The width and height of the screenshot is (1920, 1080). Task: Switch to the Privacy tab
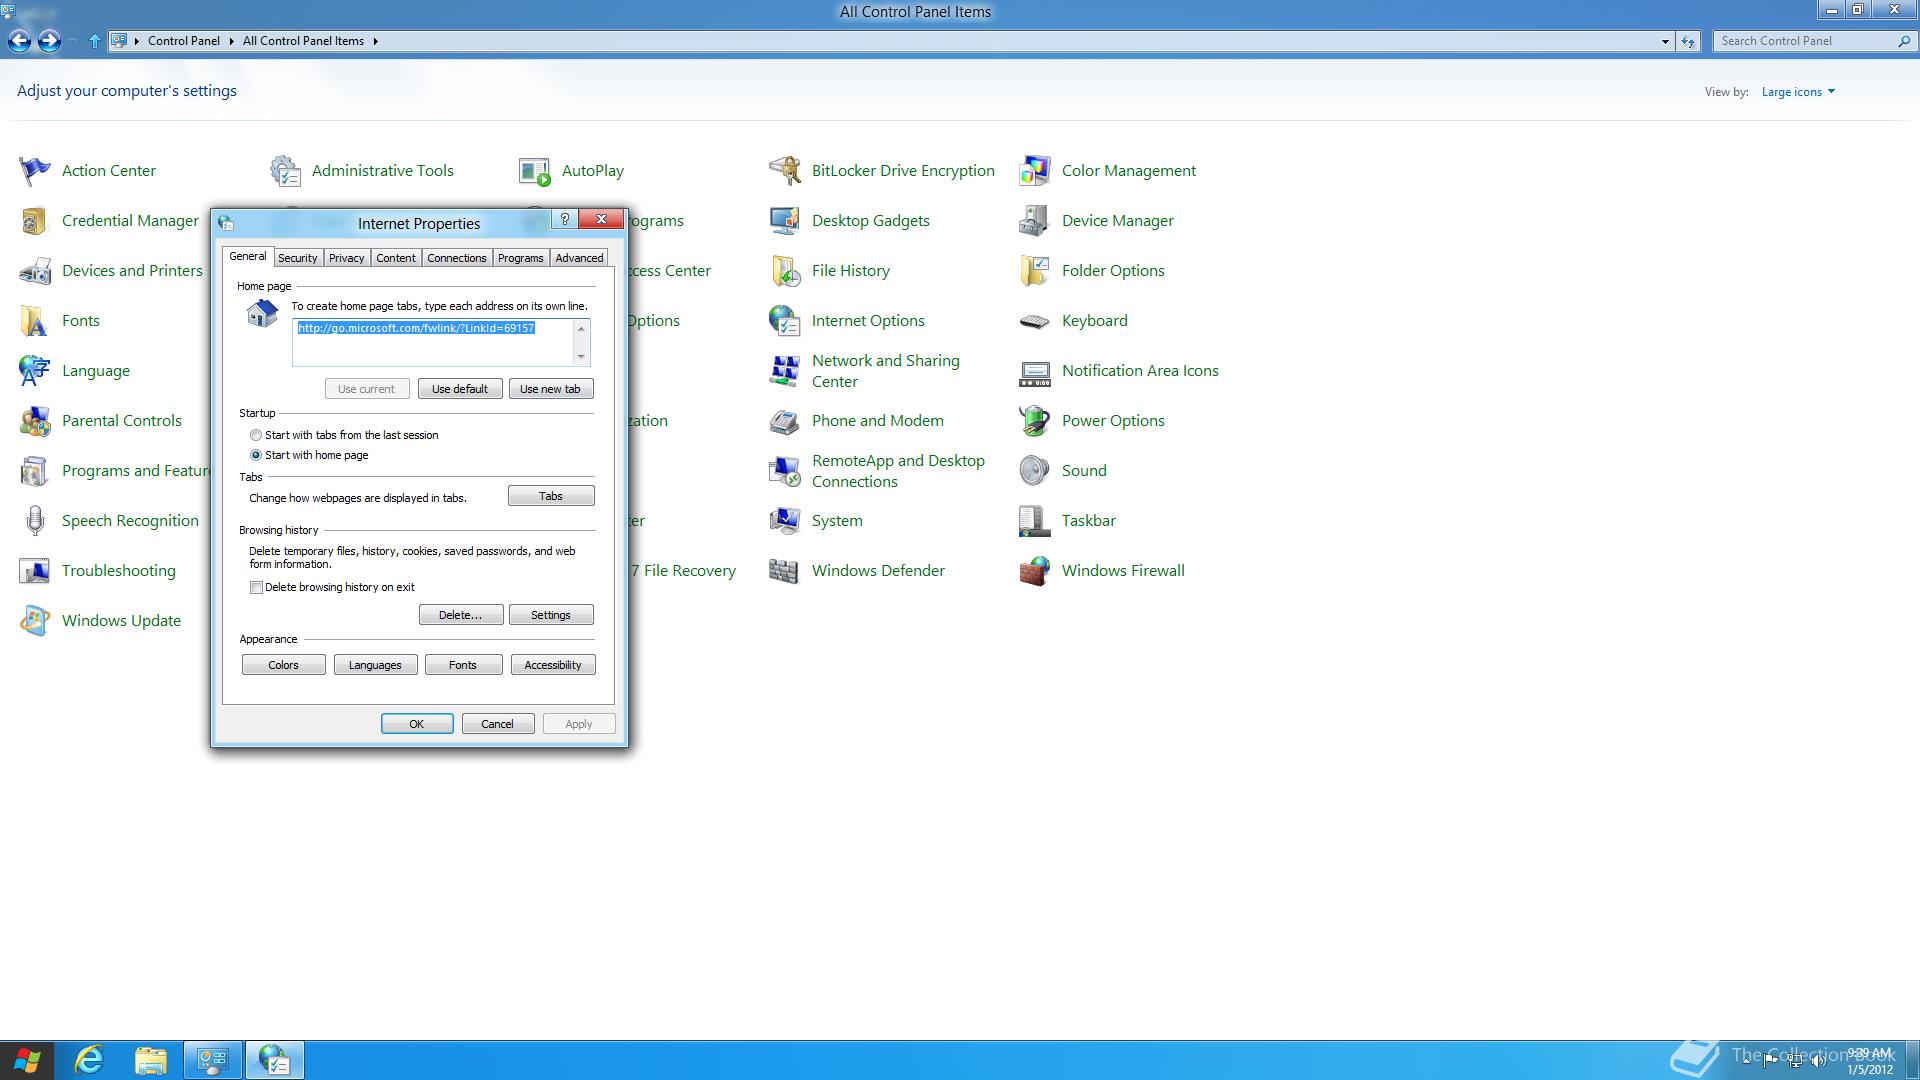347,258
